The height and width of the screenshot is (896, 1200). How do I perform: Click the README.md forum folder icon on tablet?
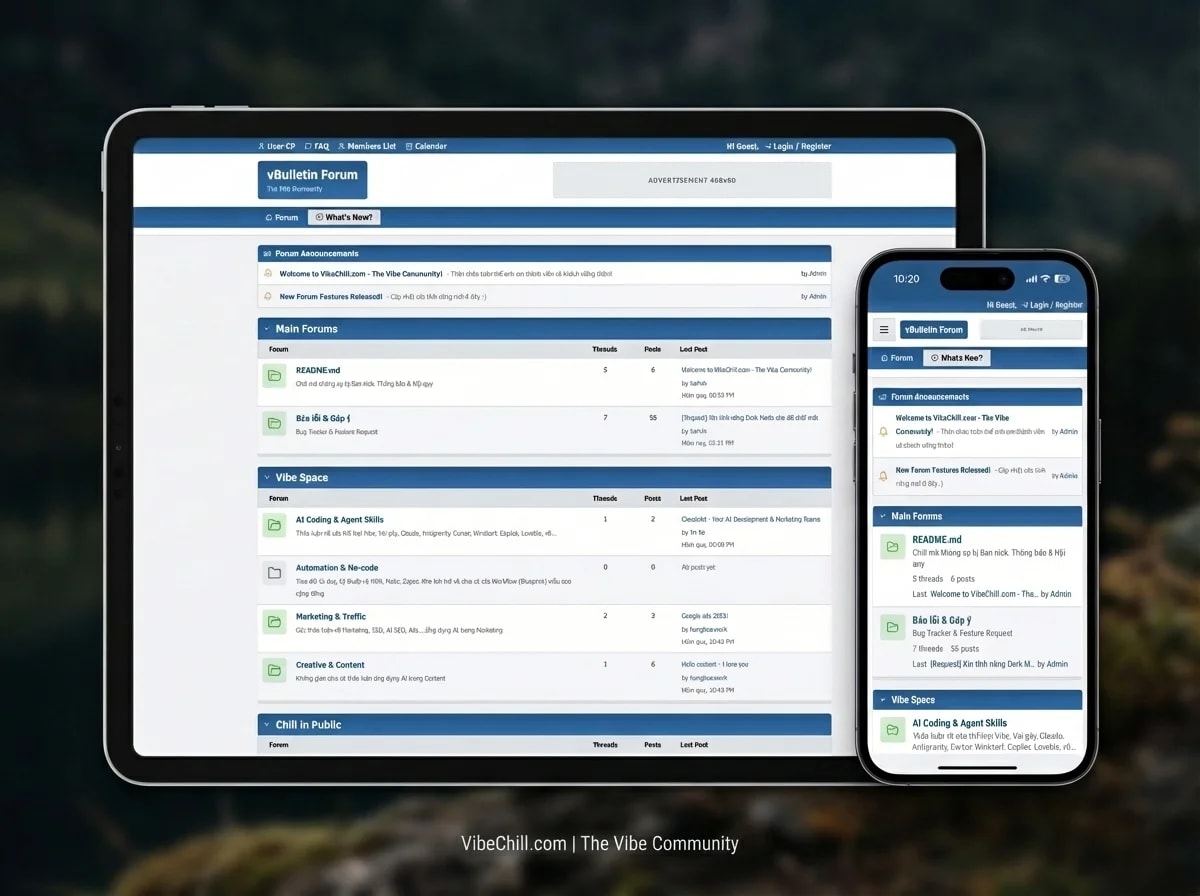pos(274,376)
